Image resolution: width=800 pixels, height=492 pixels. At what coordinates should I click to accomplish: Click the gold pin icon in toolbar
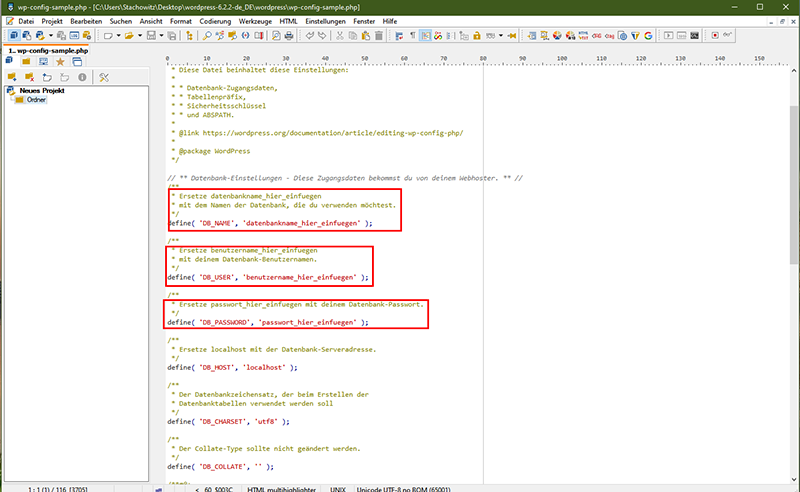pos(512,36)
